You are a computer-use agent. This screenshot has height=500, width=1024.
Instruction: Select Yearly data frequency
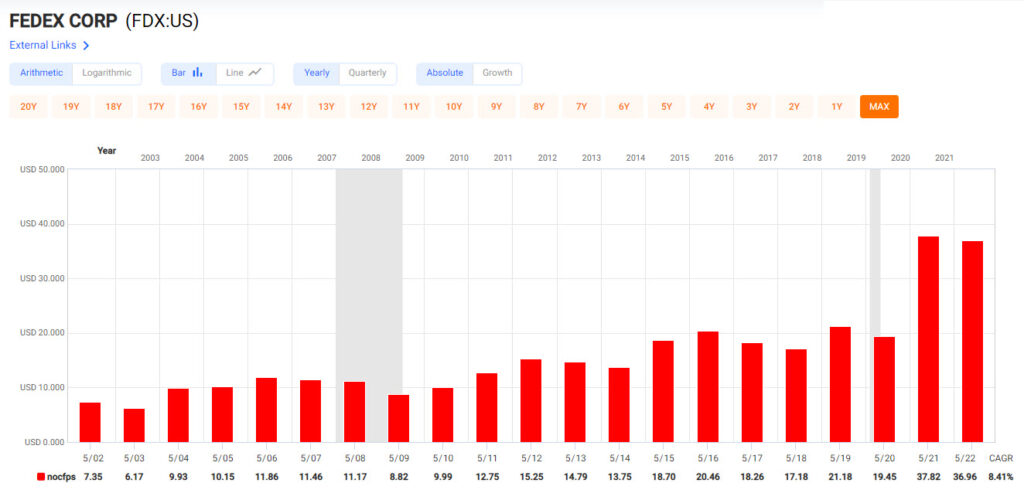pos(317,73)
